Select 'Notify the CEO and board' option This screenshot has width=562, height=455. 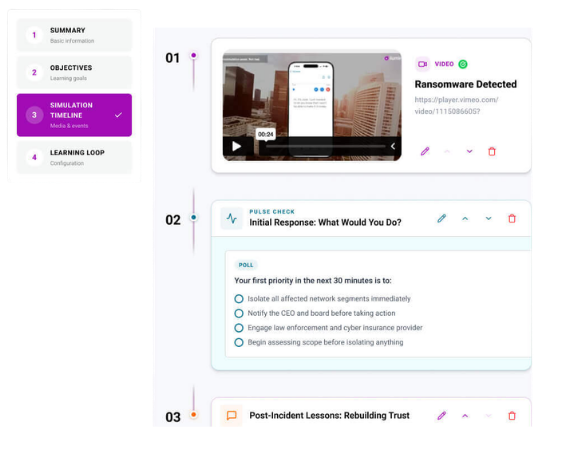point(315,313)
